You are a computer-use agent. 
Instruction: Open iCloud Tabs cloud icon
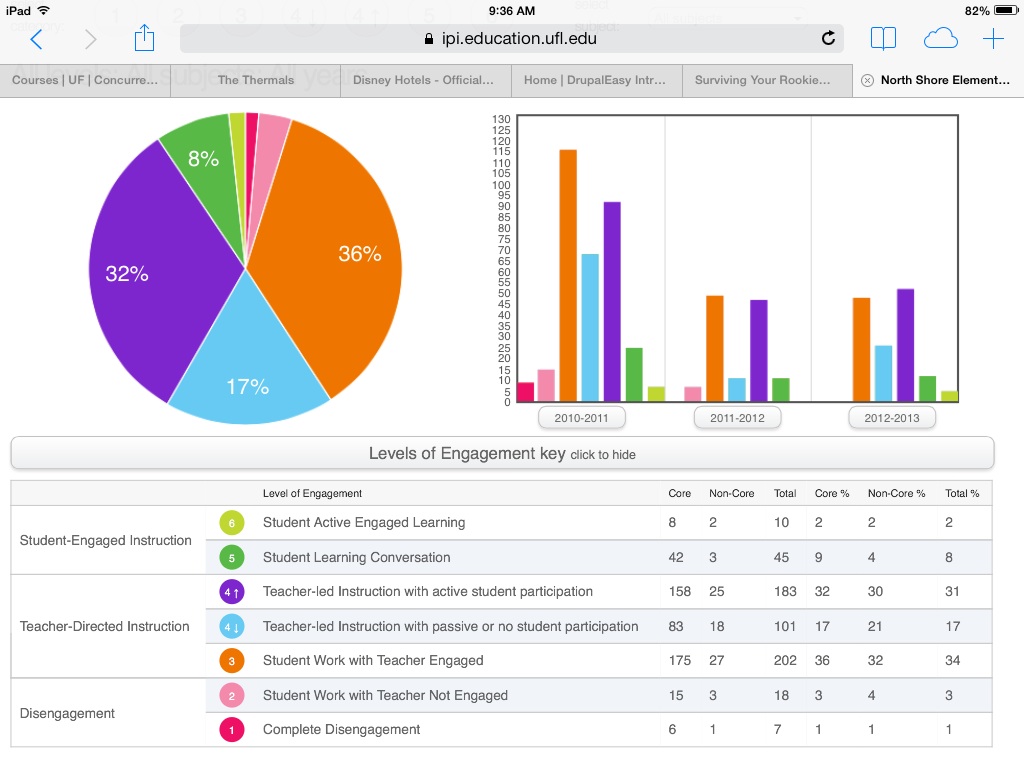click(x=940, y=39)
